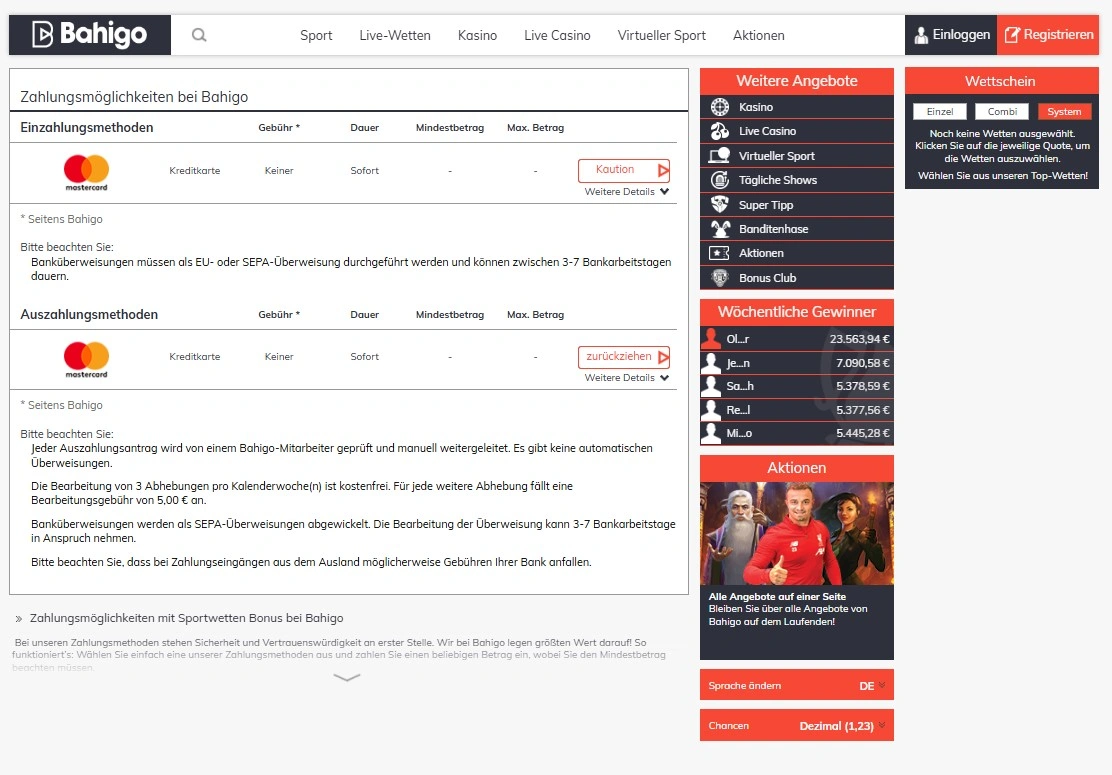The image size is (1112, 775).
Task: Select the avatar icon of winner Re...l
Action: tap(711, 409)
